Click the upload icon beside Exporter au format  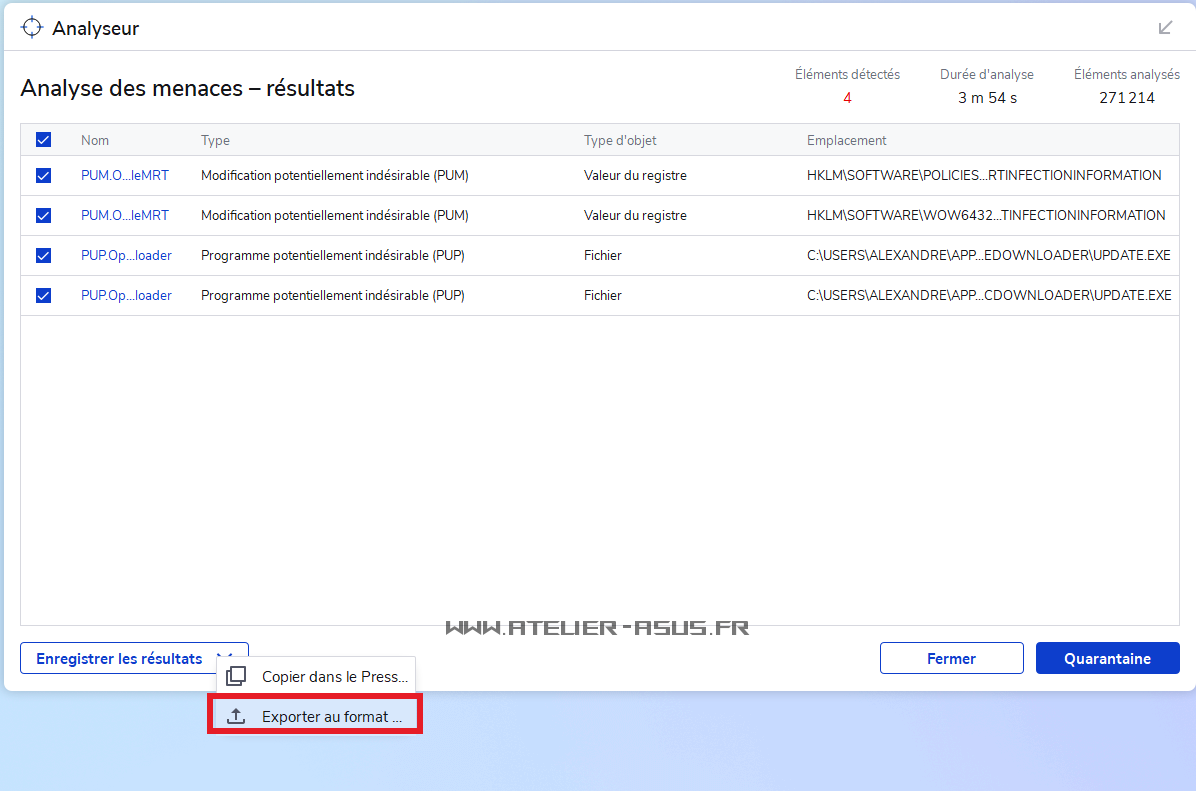tap(236, 716)
